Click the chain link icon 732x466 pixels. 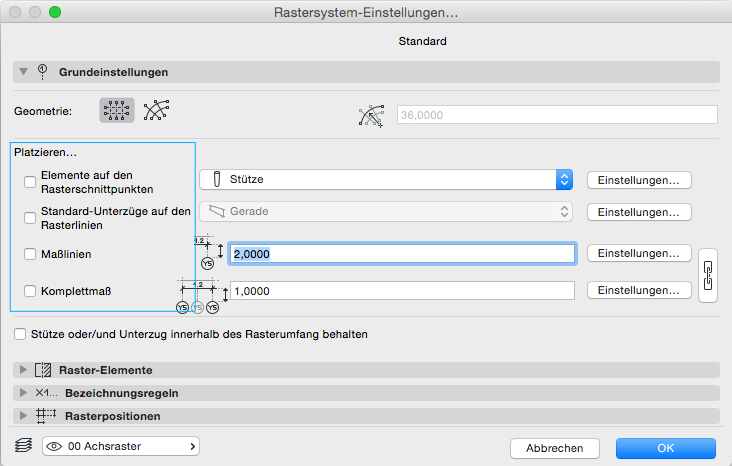[x=708, y=273]
